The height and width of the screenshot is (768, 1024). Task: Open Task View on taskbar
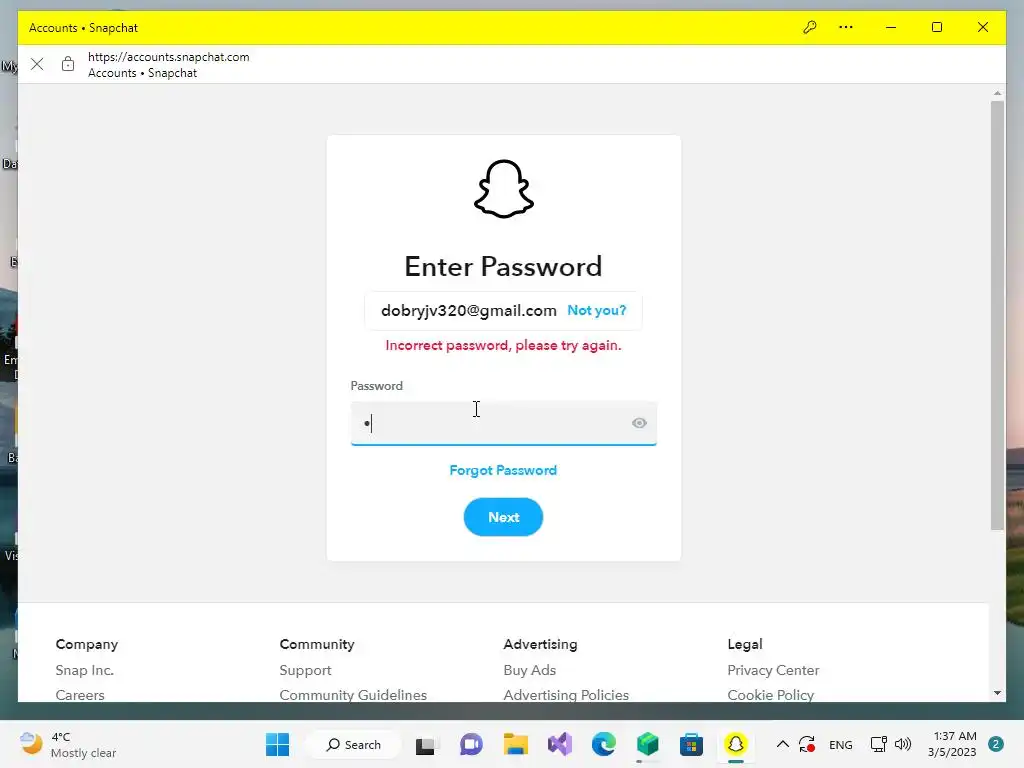tap(426, 744)
